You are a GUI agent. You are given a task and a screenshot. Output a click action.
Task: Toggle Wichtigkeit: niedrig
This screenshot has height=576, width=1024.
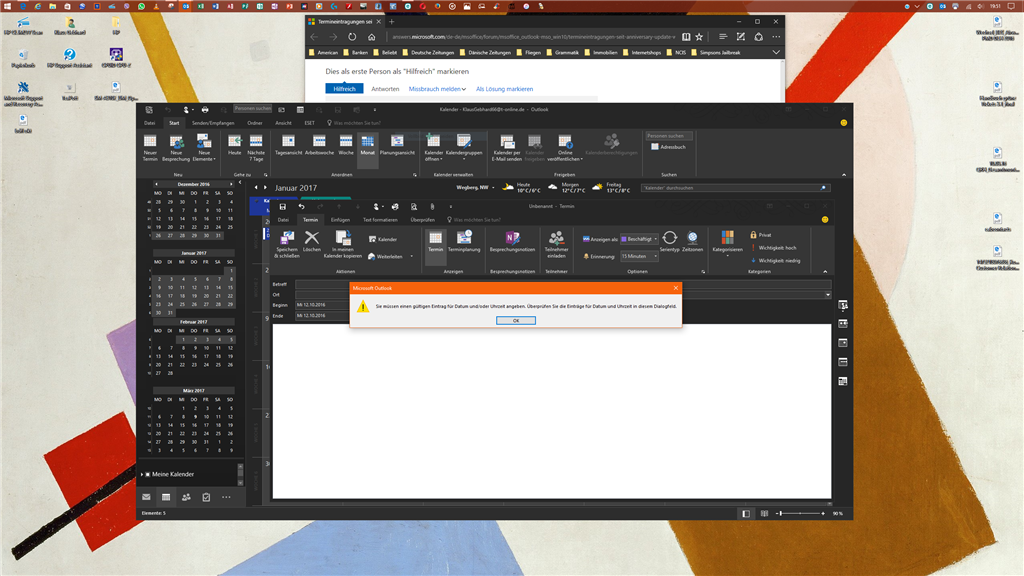(775, 261)
